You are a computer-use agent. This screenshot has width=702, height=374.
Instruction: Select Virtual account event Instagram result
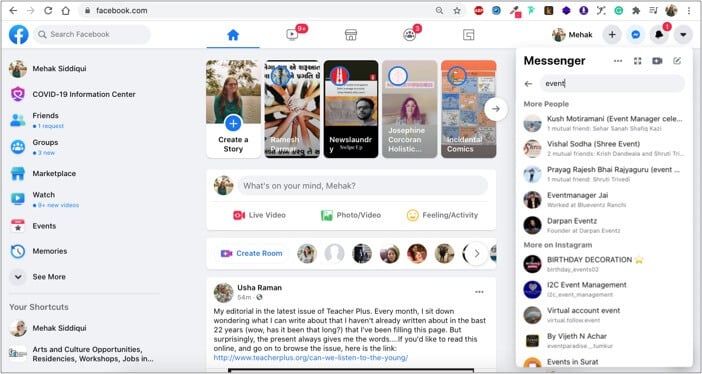pyautogui.click(x=604, y=315)
